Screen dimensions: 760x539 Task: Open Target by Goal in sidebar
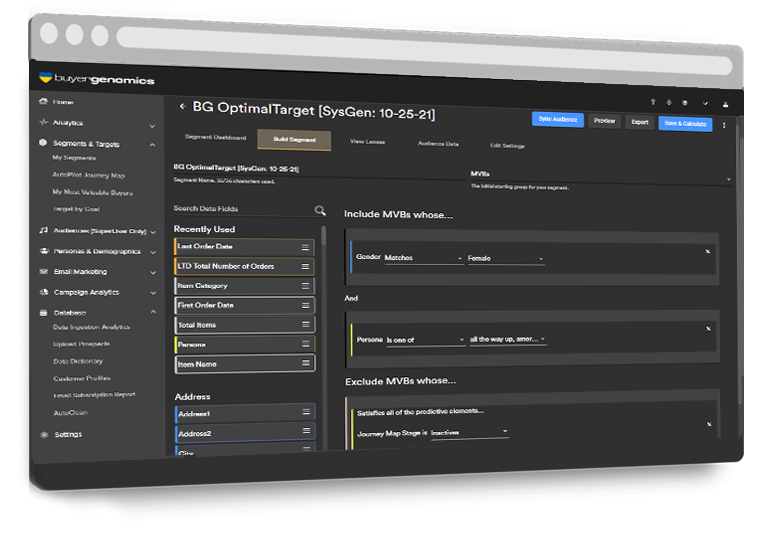[76, 209]
